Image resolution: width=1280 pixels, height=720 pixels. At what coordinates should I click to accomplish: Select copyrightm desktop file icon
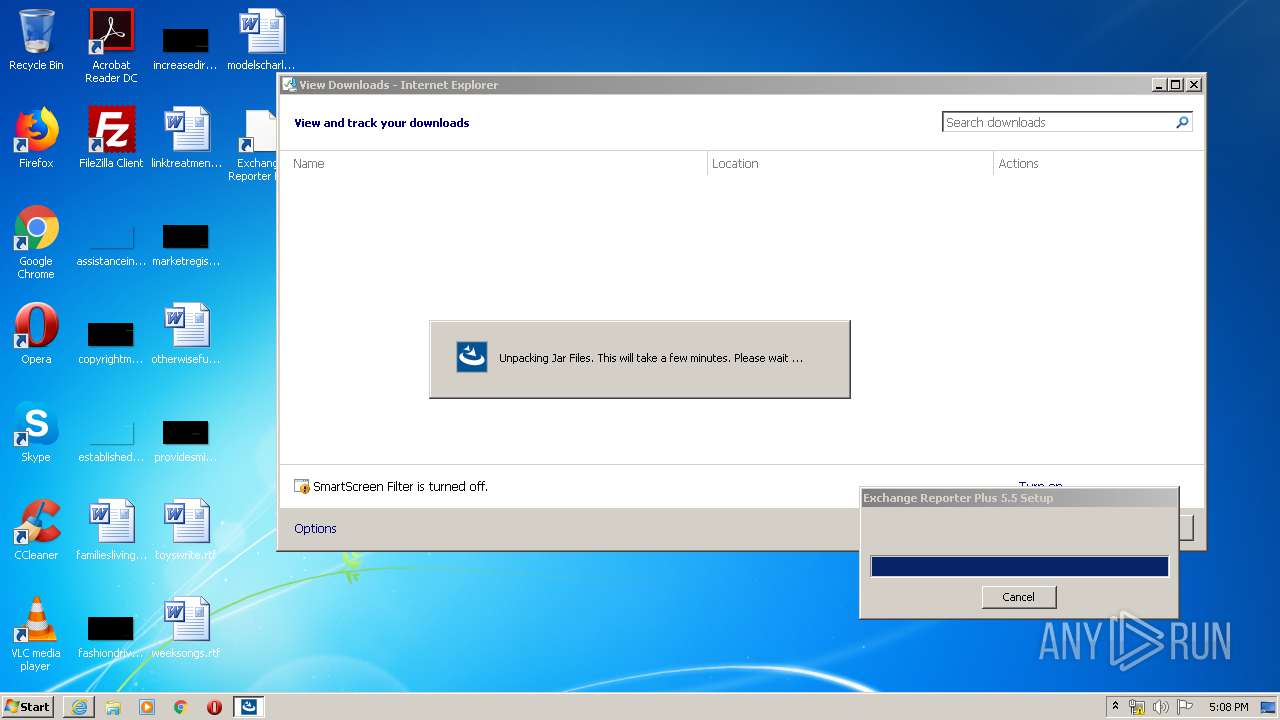[x=111, y=342]
